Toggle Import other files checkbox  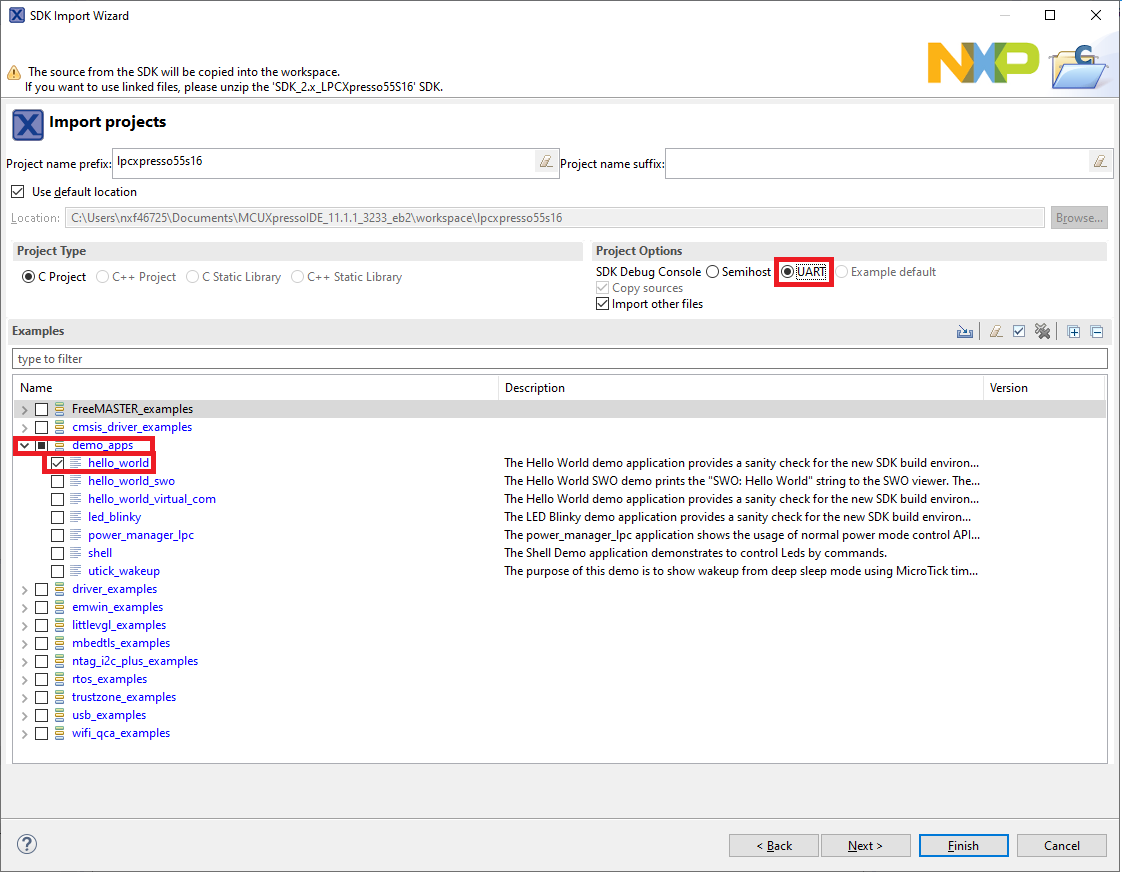[602, 304]
